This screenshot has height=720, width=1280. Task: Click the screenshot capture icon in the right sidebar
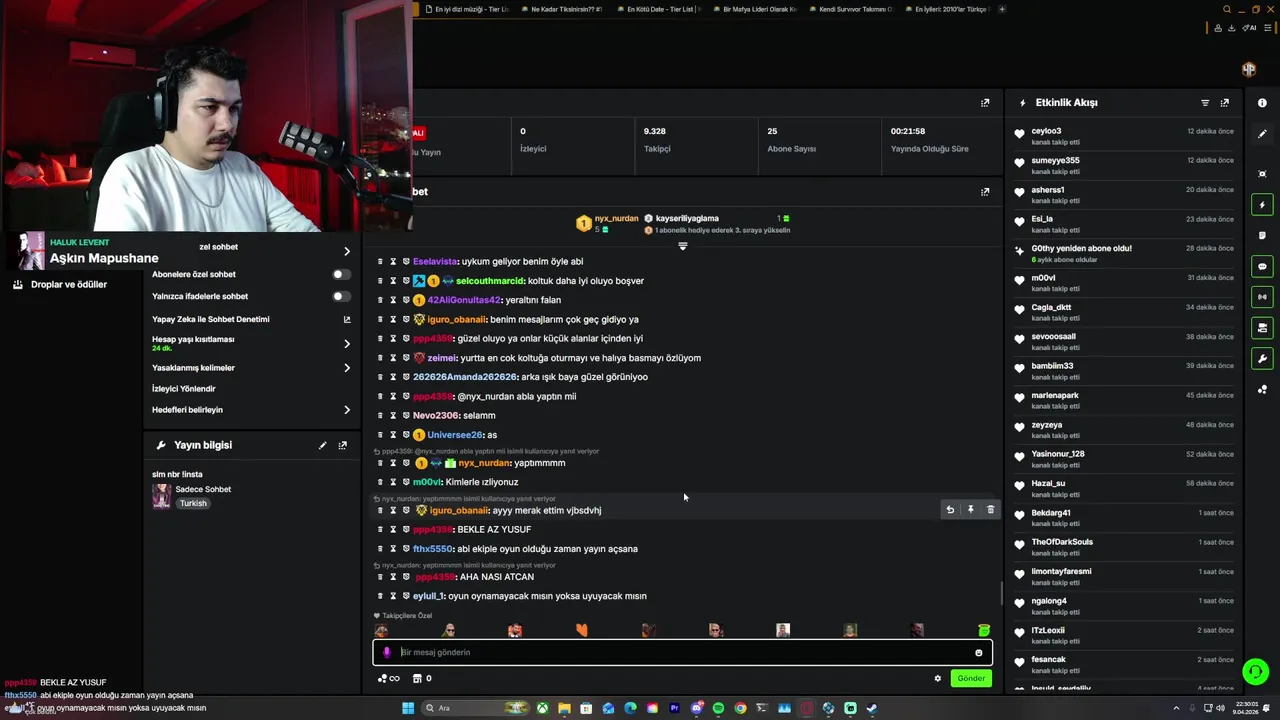pos(1262,174)
